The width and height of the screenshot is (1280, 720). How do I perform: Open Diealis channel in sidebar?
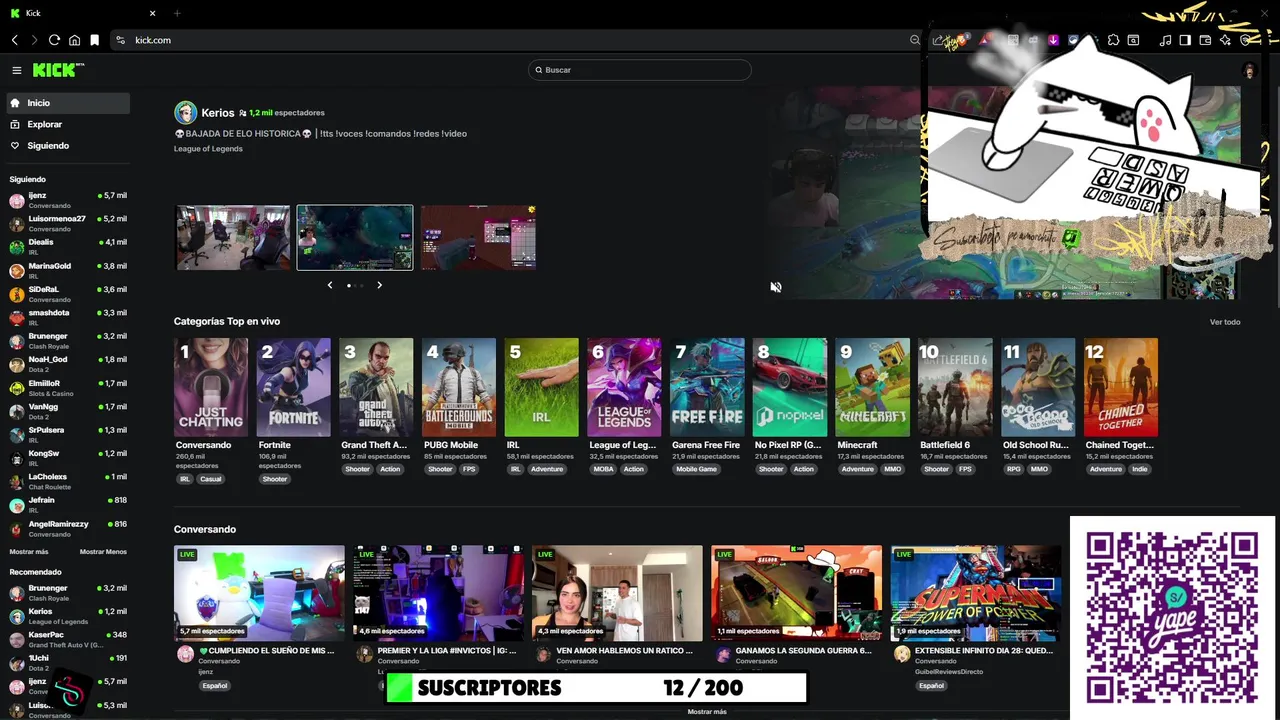coord(68,247)
